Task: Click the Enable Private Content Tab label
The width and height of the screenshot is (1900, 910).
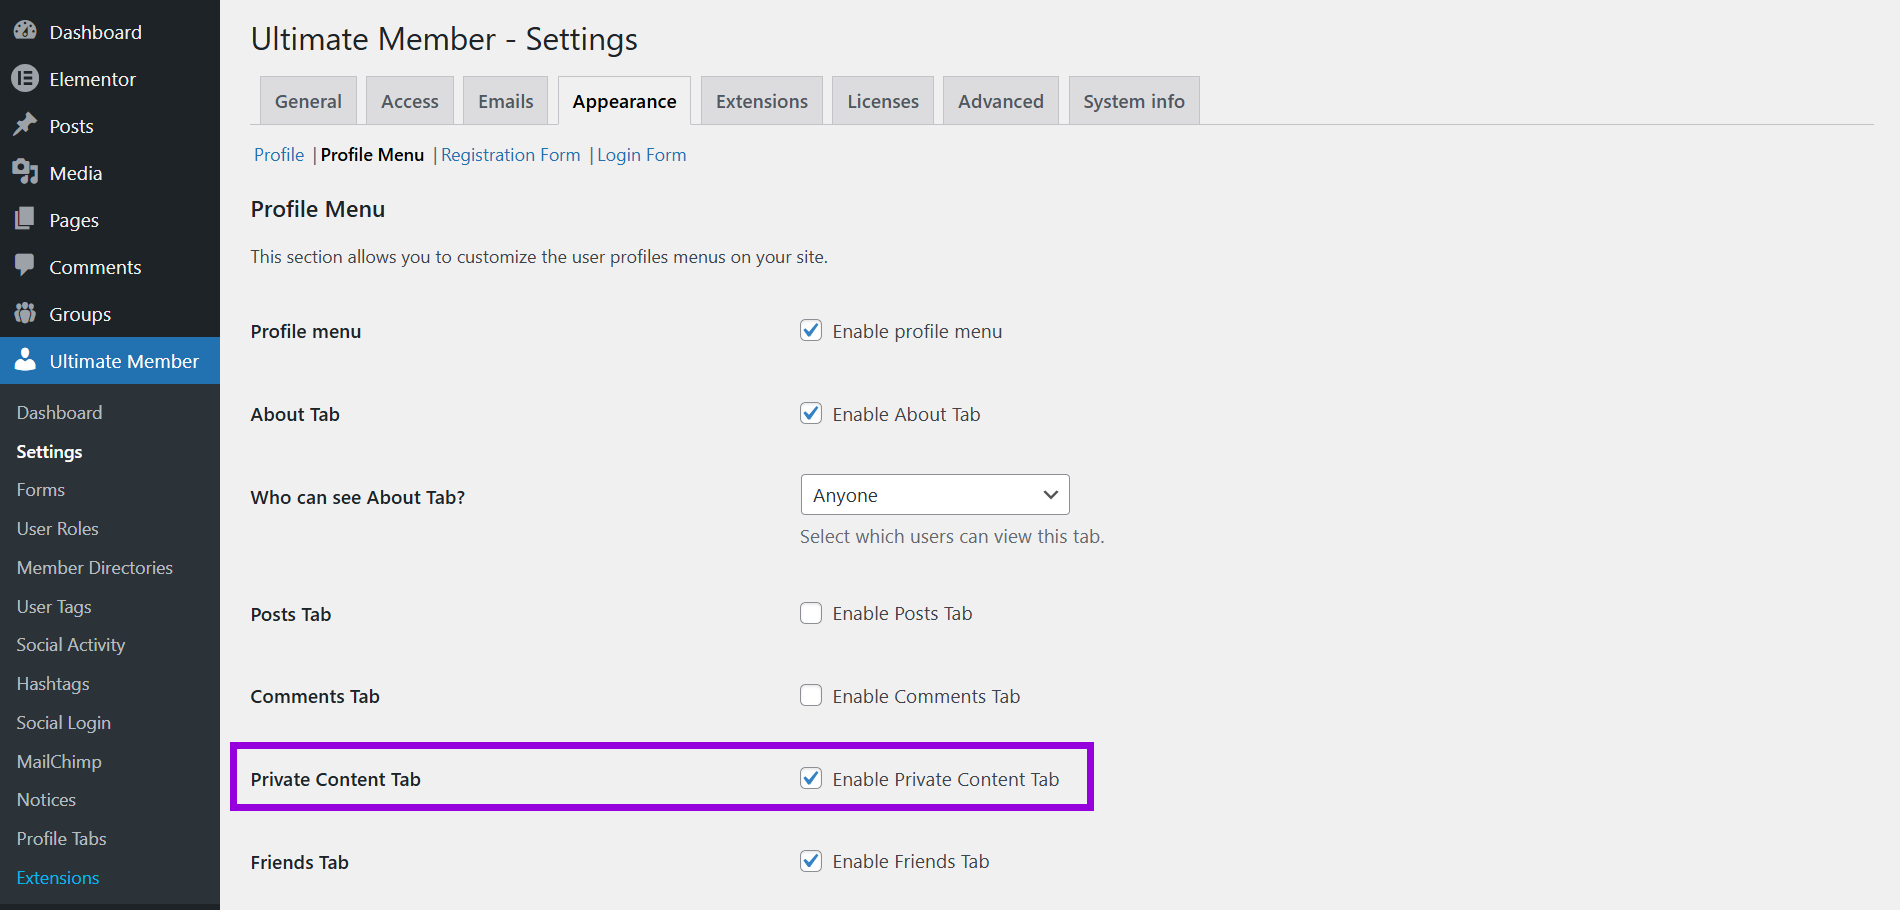Action: click(x=945, y=779)
